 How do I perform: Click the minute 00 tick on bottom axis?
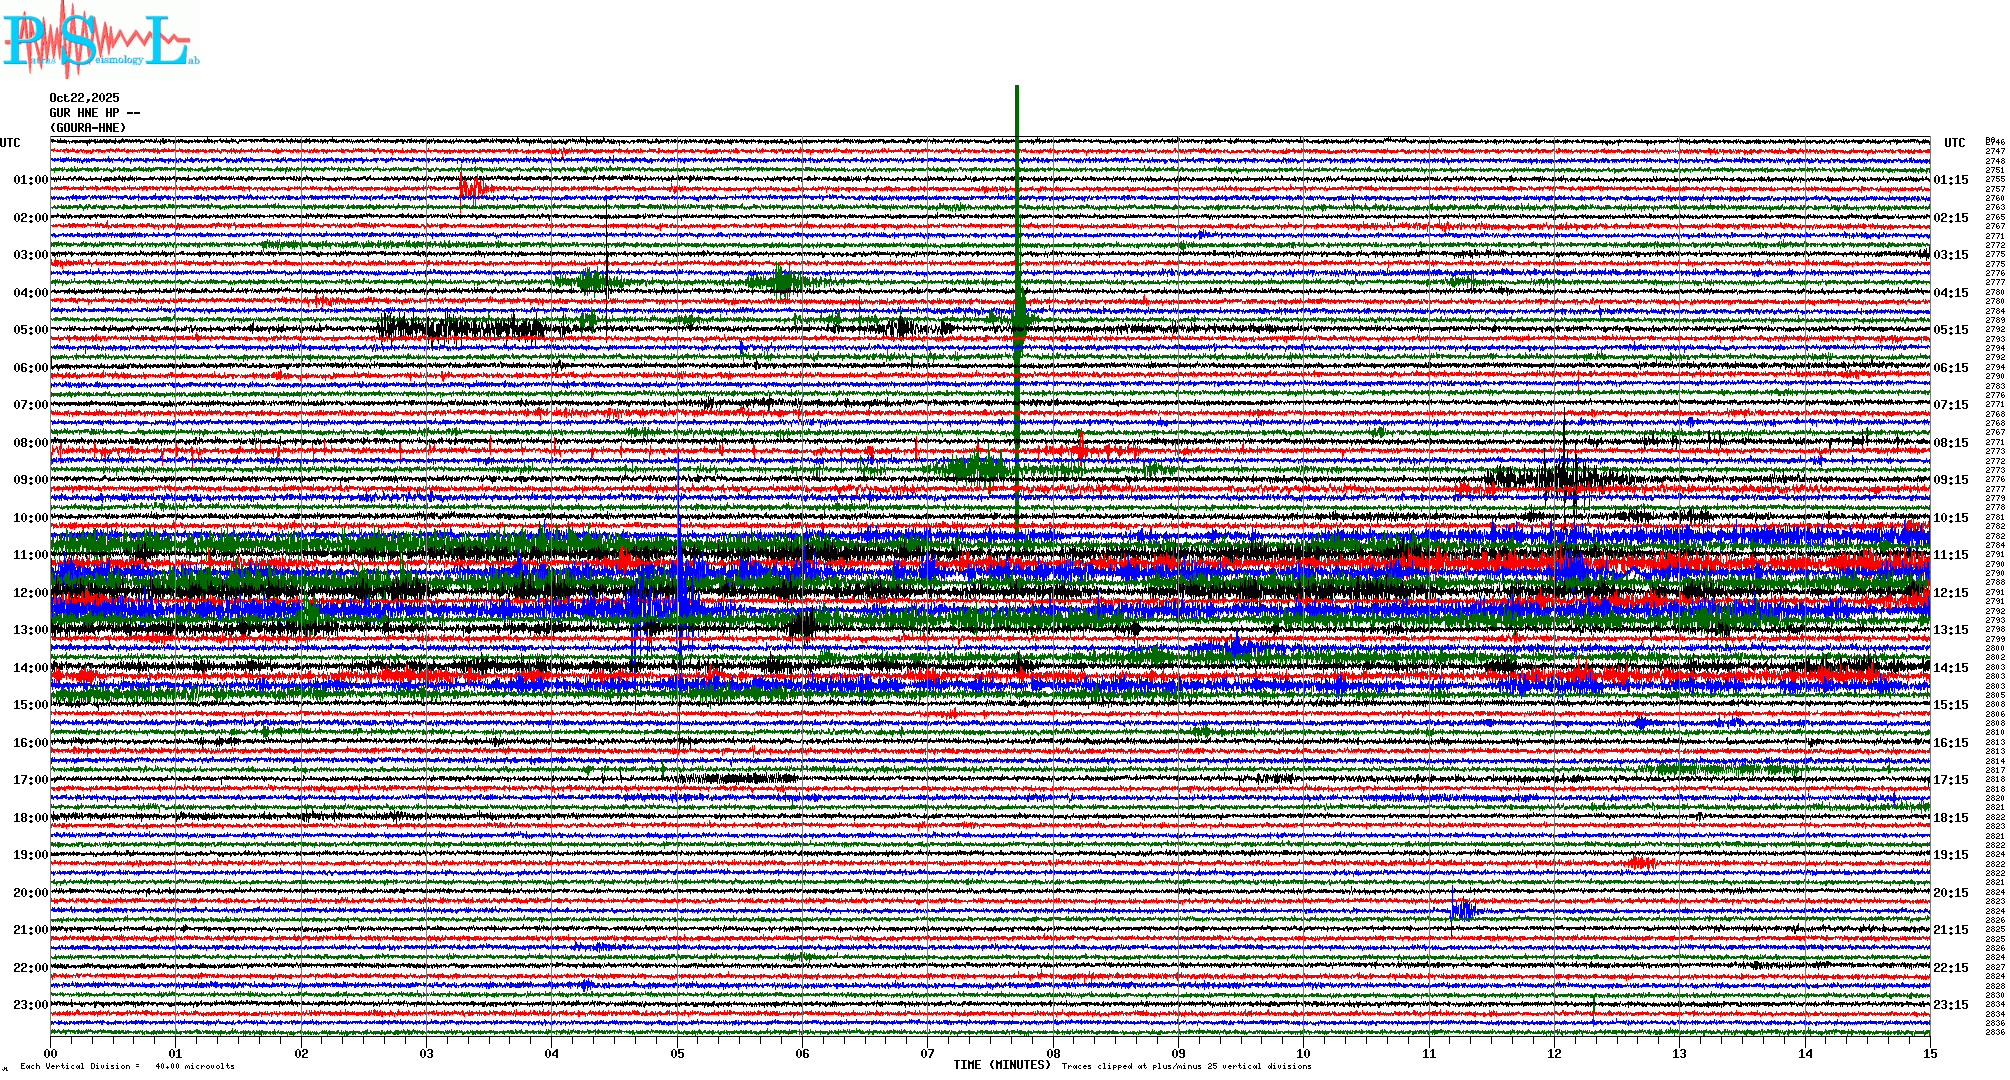[x=51, y=1053]
